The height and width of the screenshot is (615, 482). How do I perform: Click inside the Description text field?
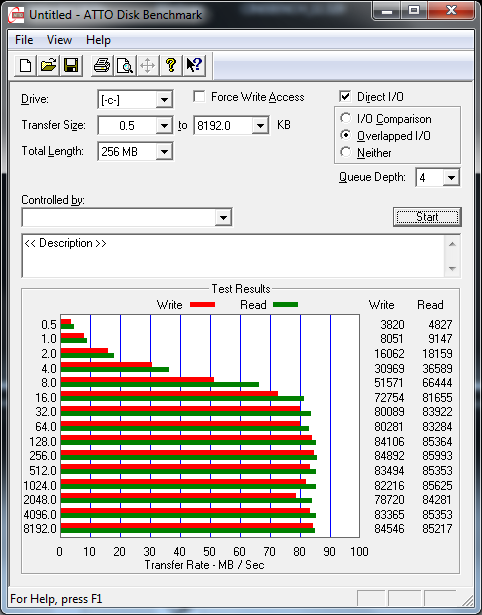[234, 256]
